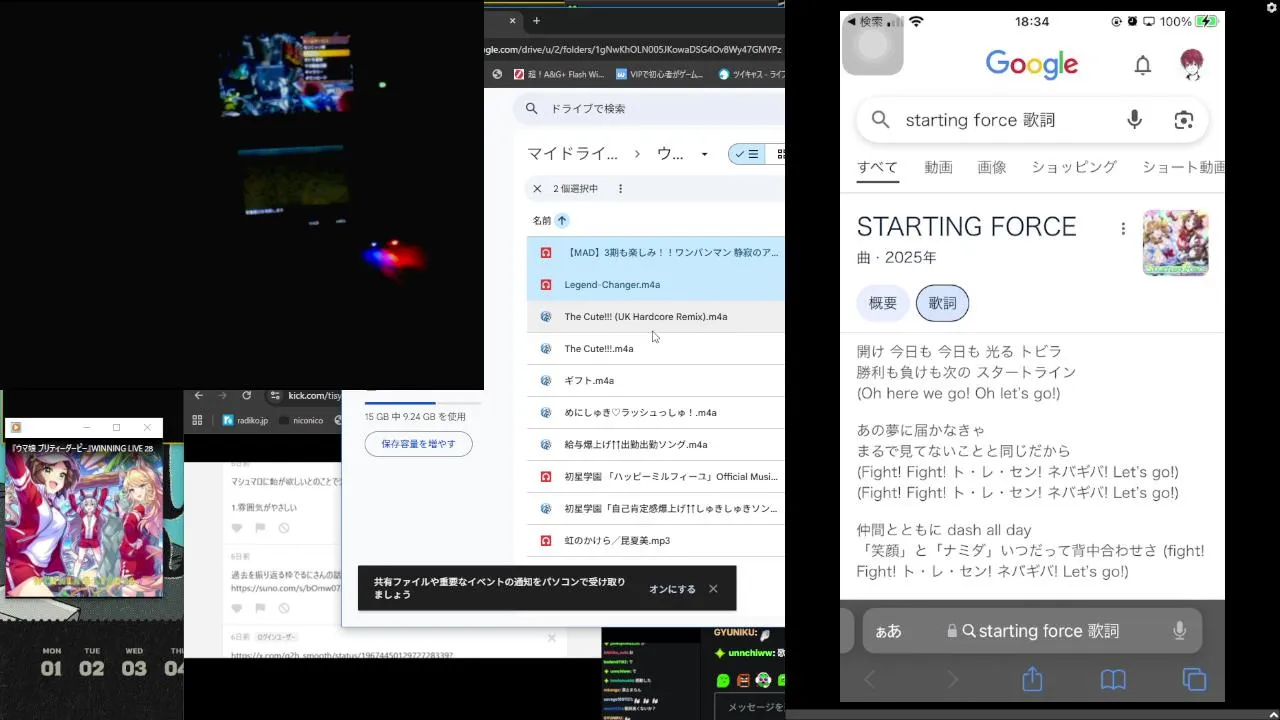Click the Drive URL address bar
Viewport: 1280px width, 720px height.
(x=634, y=49)
